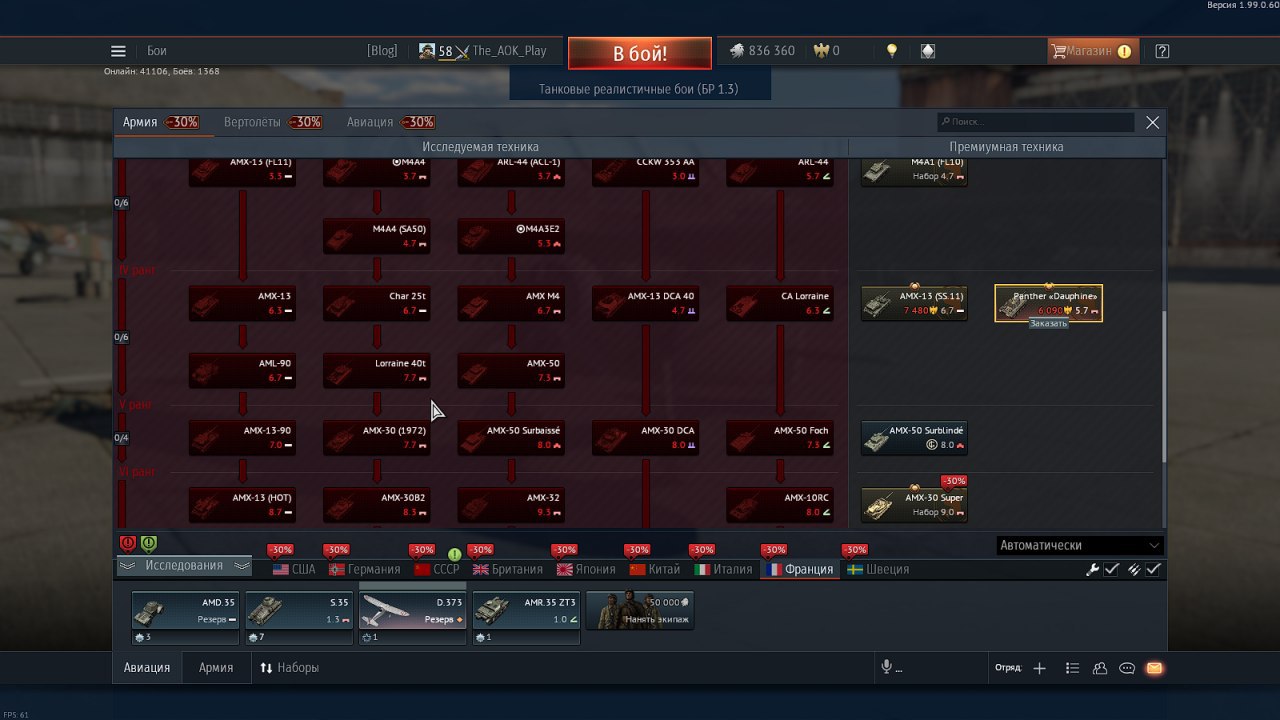Select the Китай nation tab

[655, 569]
